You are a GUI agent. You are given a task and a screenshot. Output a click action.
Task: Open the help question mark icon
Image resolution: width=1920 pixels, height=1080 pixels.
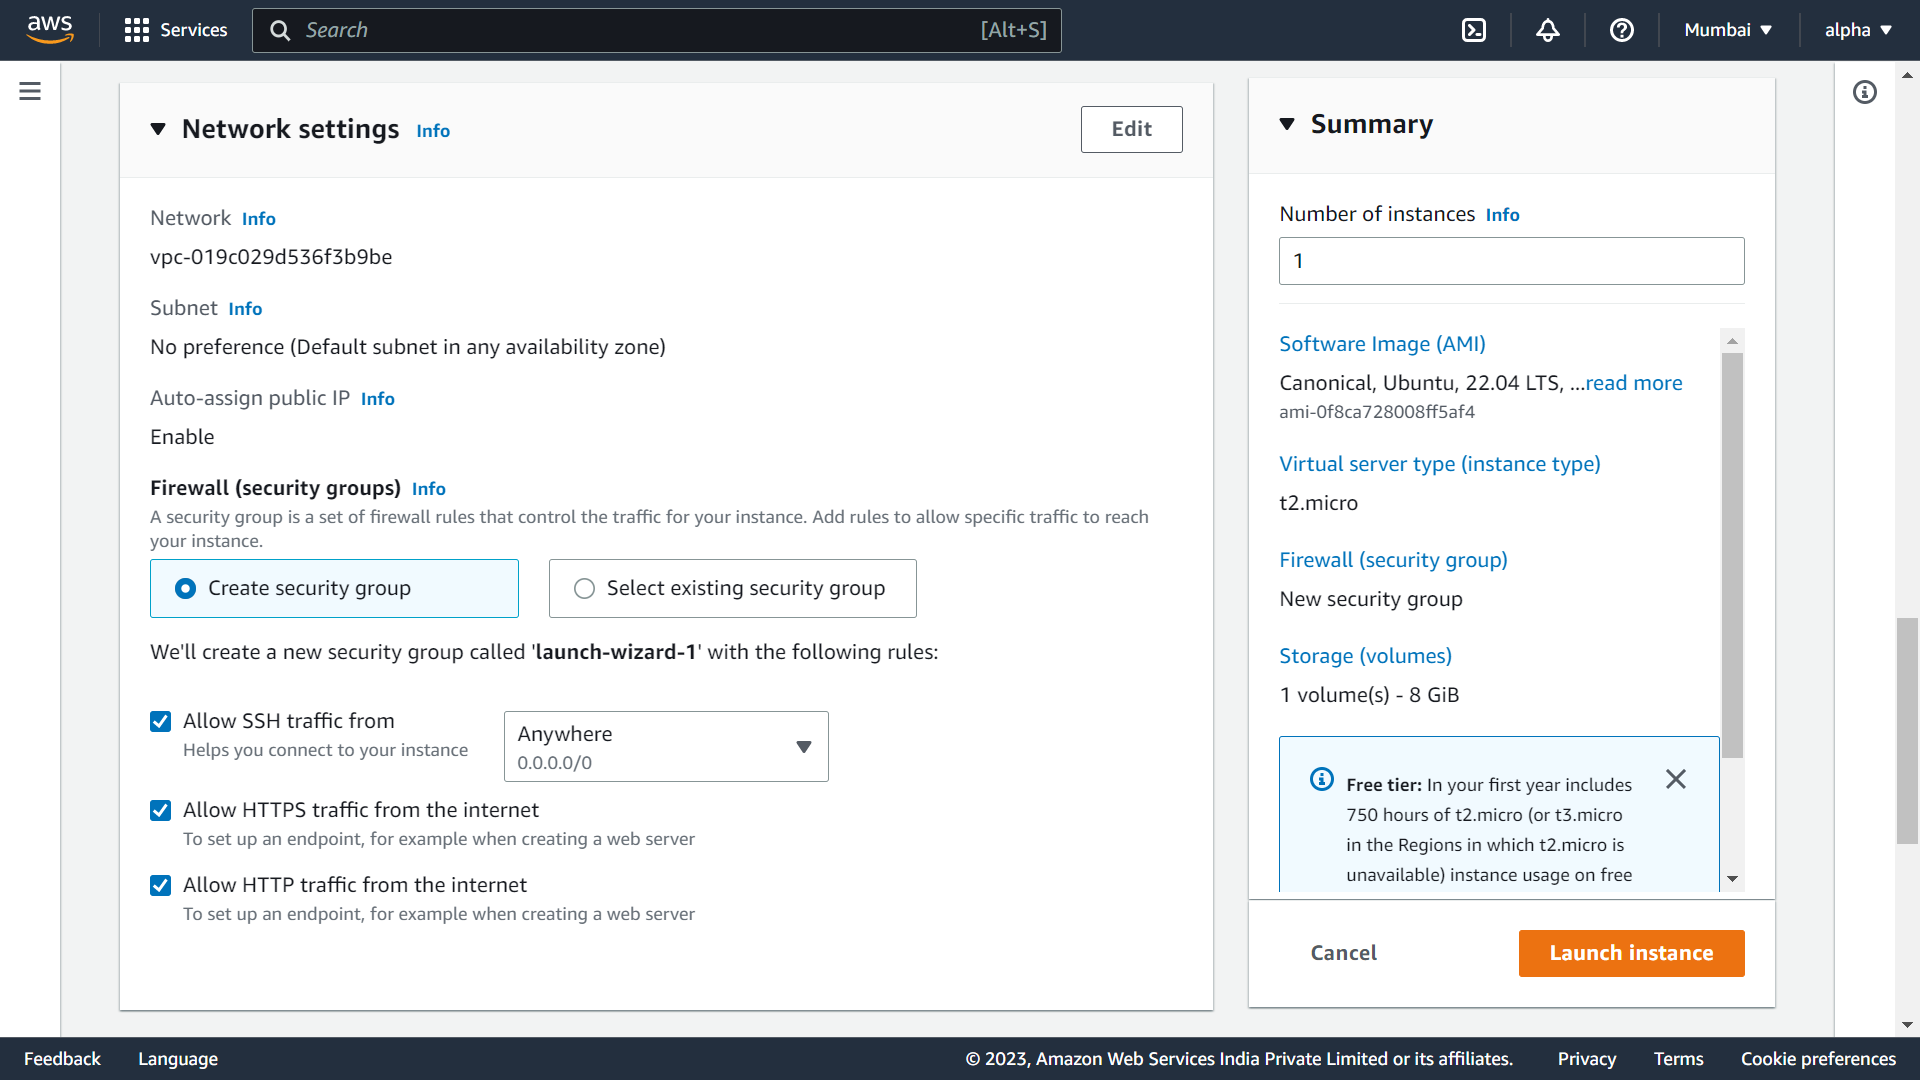pos(1622,30)
